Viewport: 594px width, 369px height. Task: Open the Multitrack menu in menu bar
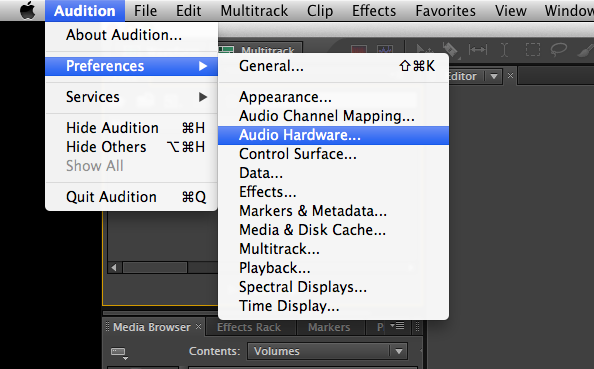point(254,11)
